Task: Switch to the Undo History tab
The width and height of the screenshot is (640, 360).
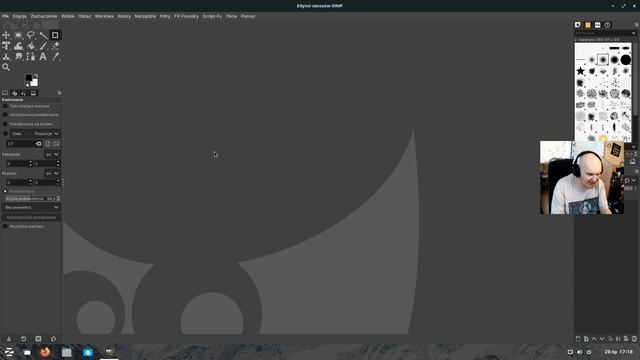Action: click(24, 93)
